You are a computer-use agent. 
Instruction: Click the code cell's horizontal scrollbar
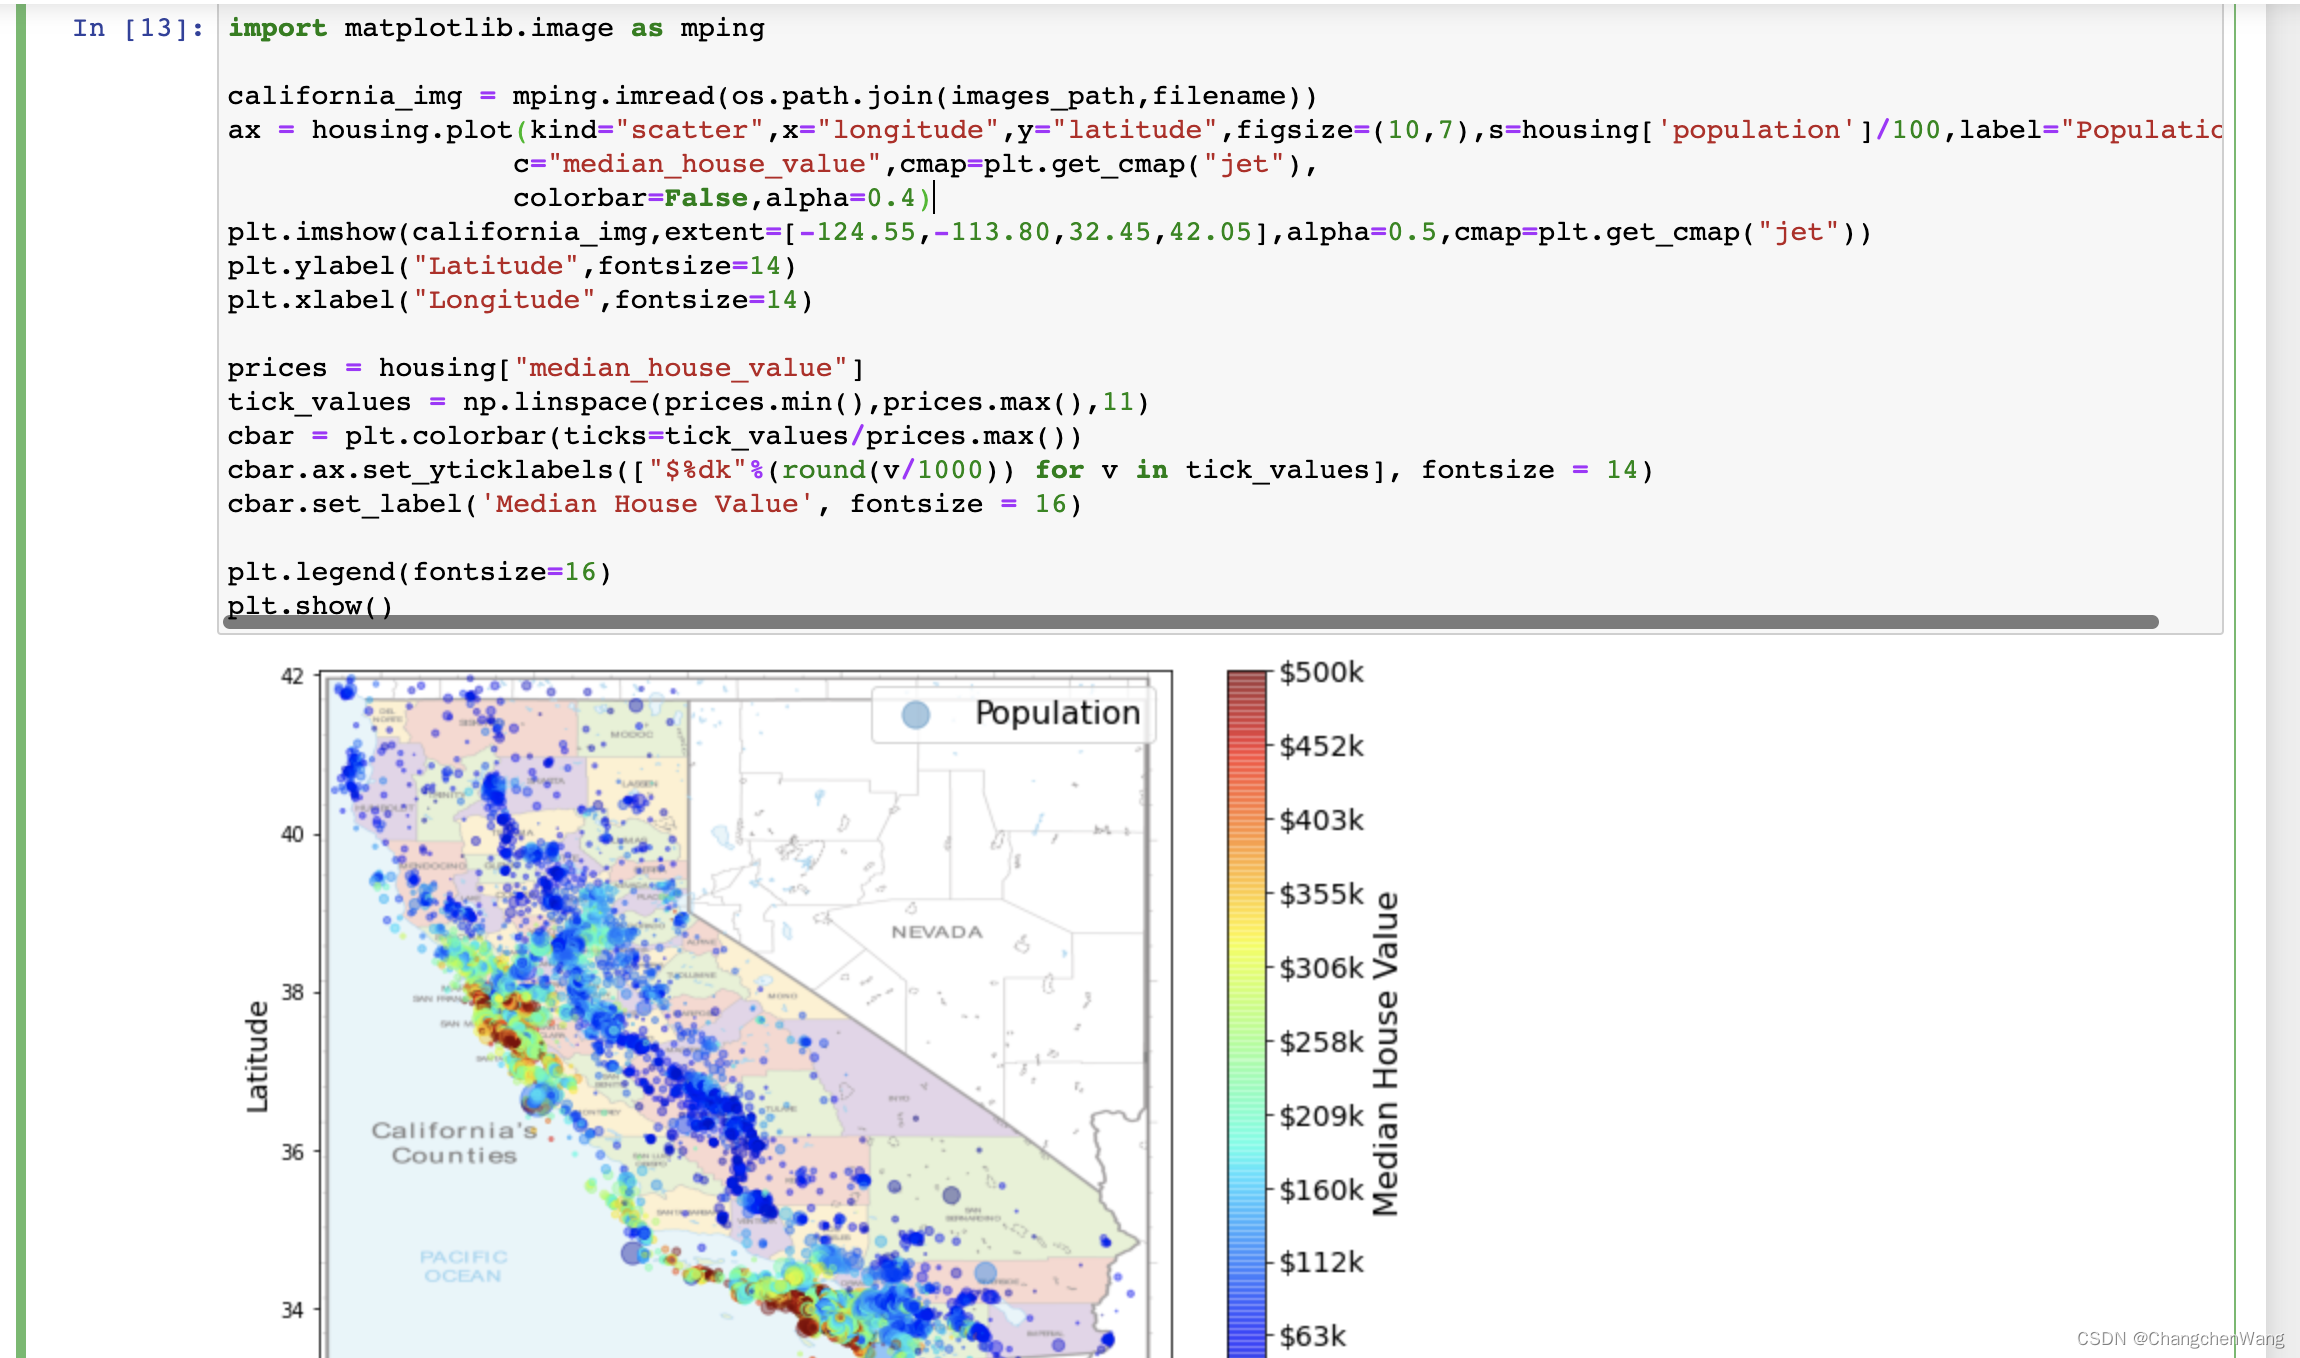click(1190, 622)
